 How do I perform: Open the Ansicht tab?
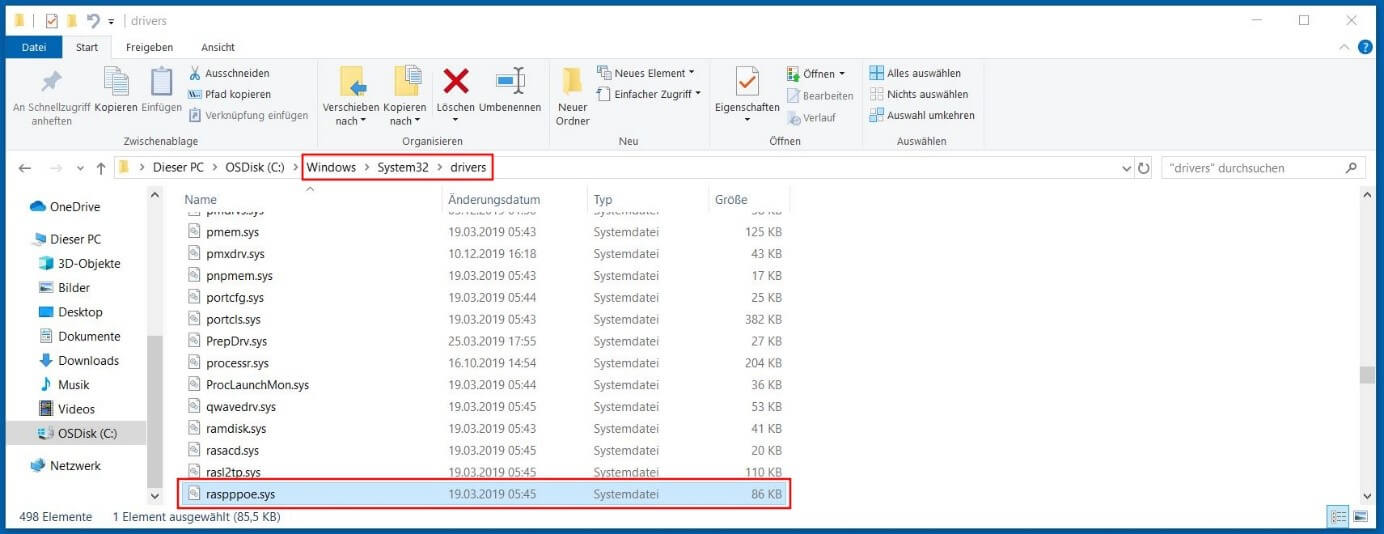pos(218,47)
